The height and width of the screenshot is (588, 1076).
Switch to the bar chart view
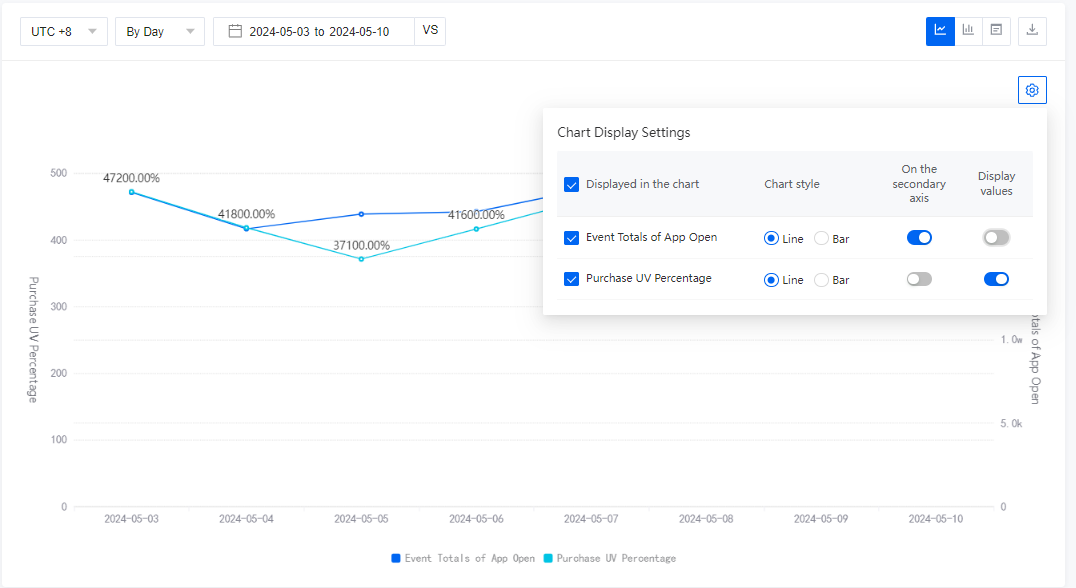[968, 31]
